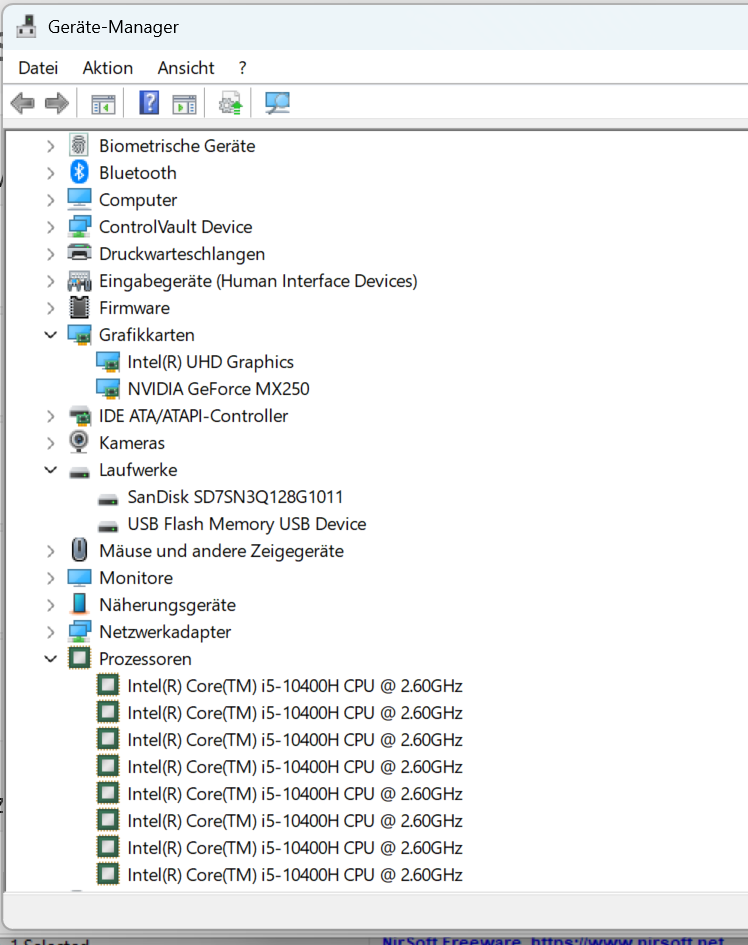Click the Näherungsgeräte device icon
The width and height of the screenshot is (748, 945).
79,604
